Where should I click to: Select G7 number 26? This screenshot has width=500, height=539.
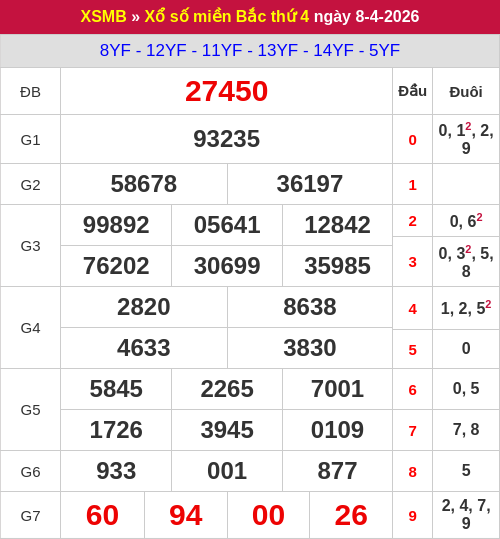tap(351, 515)
